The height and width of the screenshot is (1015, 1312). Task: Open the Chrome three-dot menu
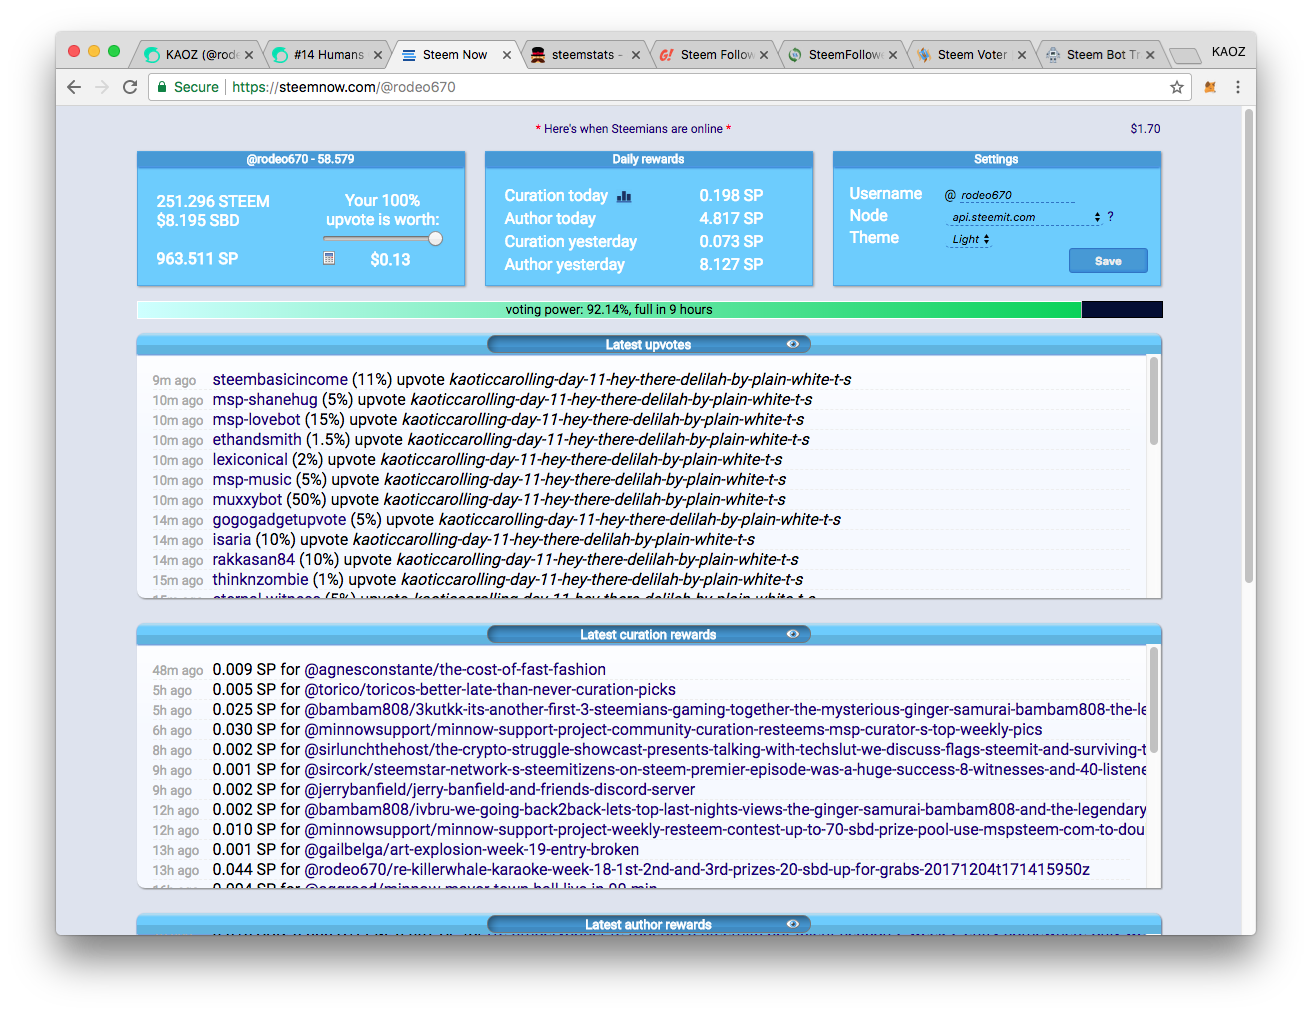[1238, 87]
